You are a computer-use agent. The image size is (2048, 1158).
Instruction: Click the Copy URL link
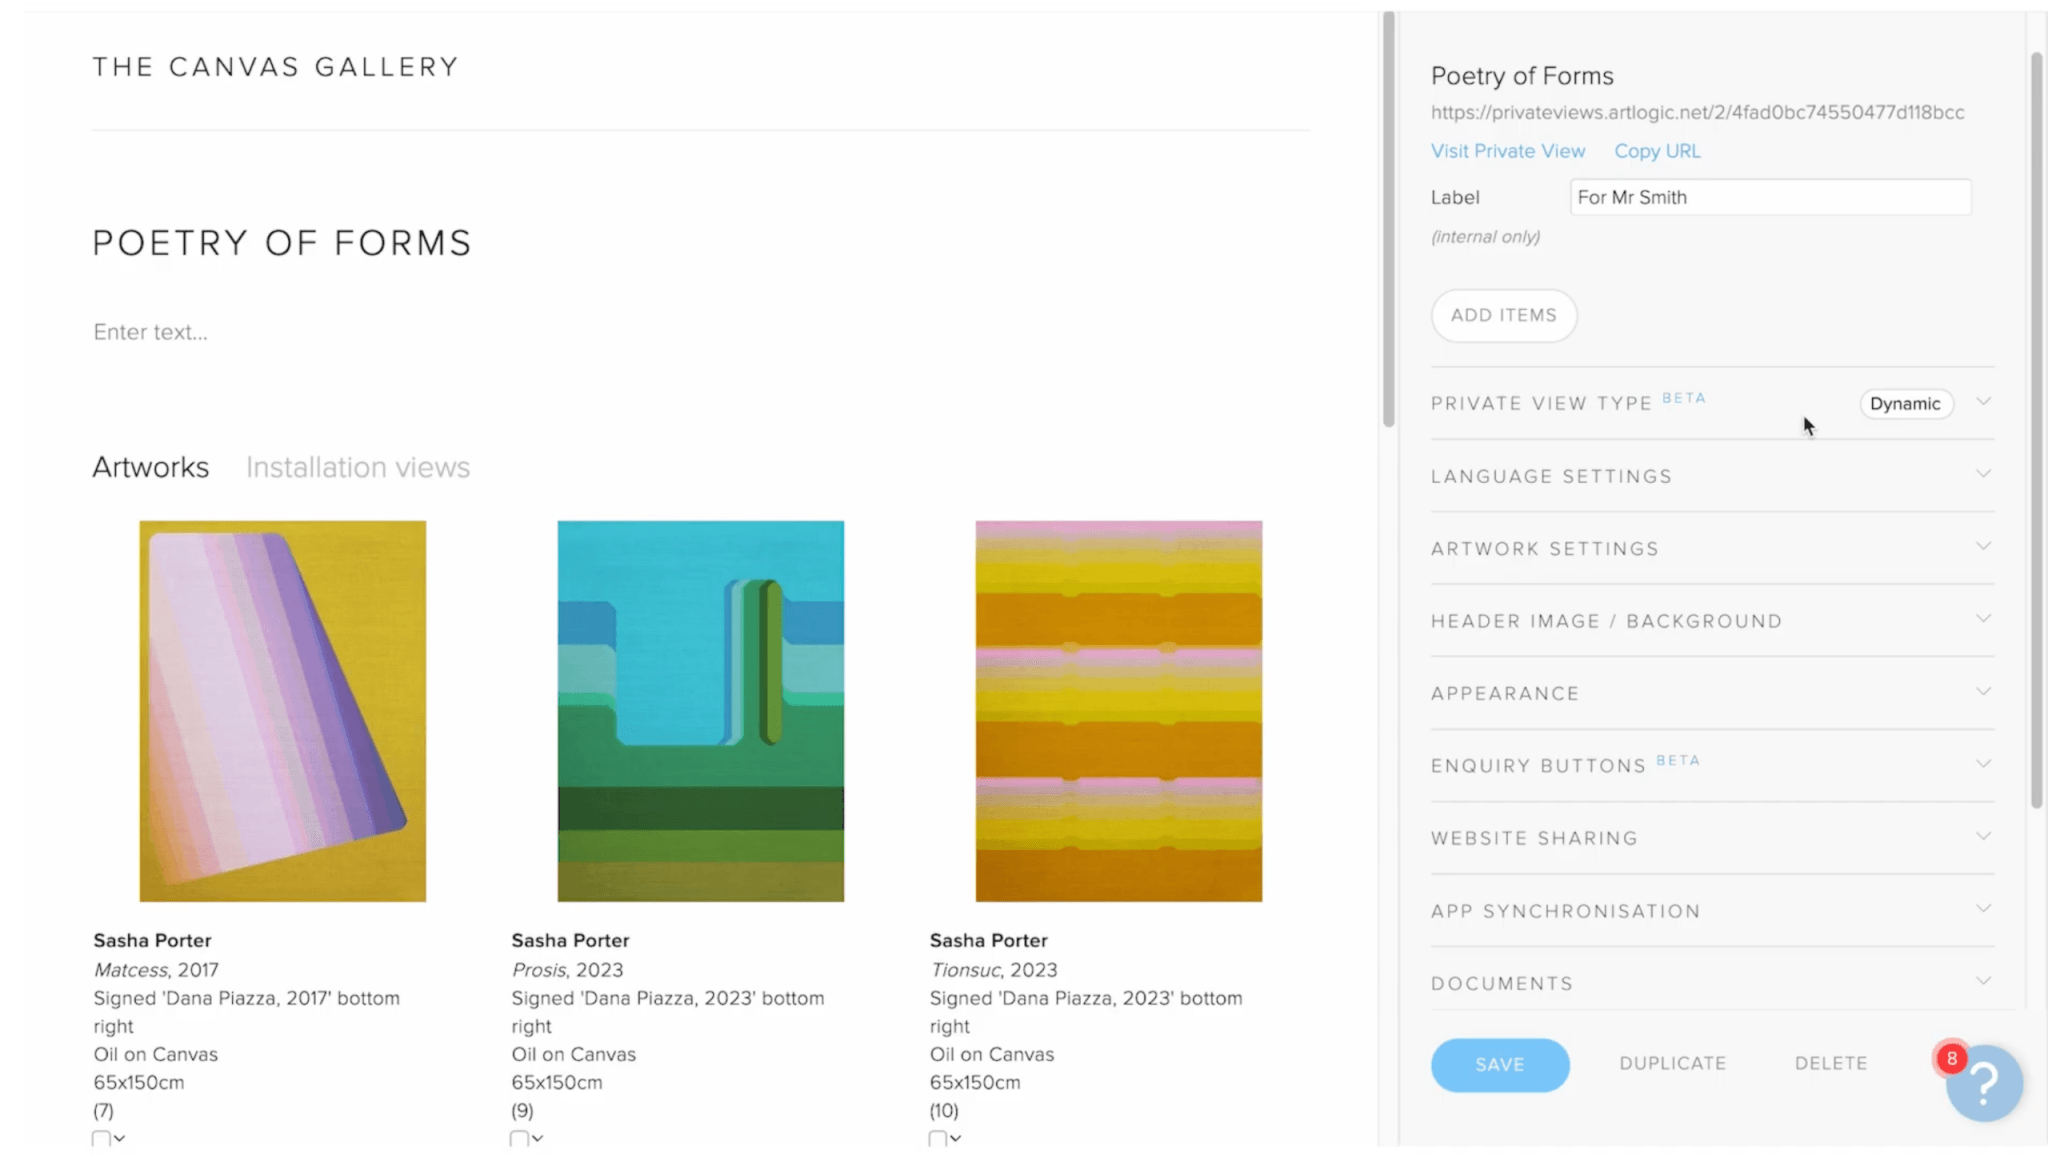(1657, 151)
